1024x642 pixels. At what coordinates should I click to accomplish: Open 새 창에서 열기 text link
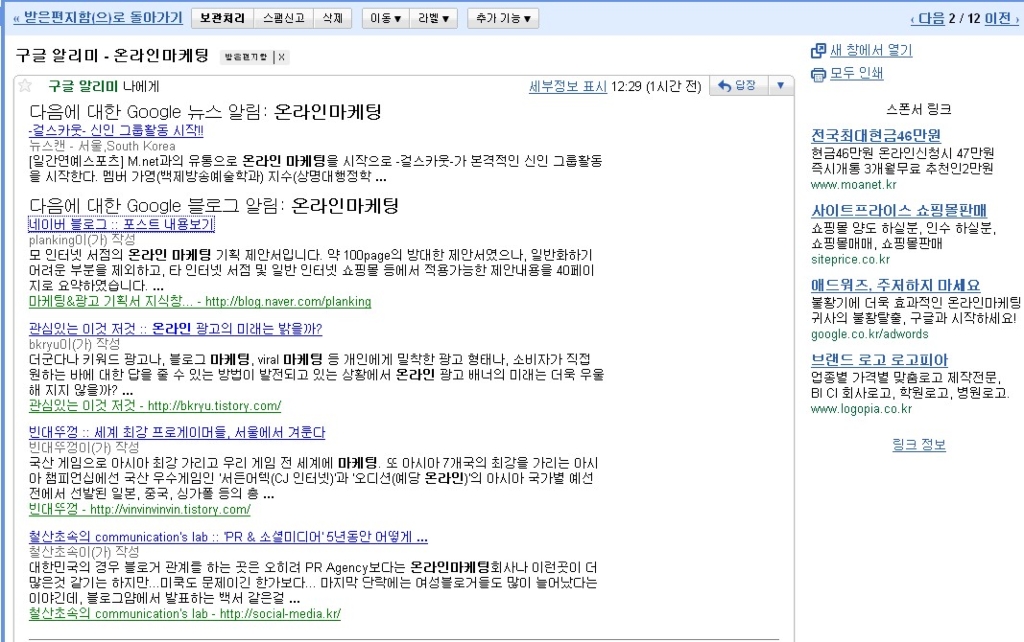pyautogui.click(x=871, y=50)
